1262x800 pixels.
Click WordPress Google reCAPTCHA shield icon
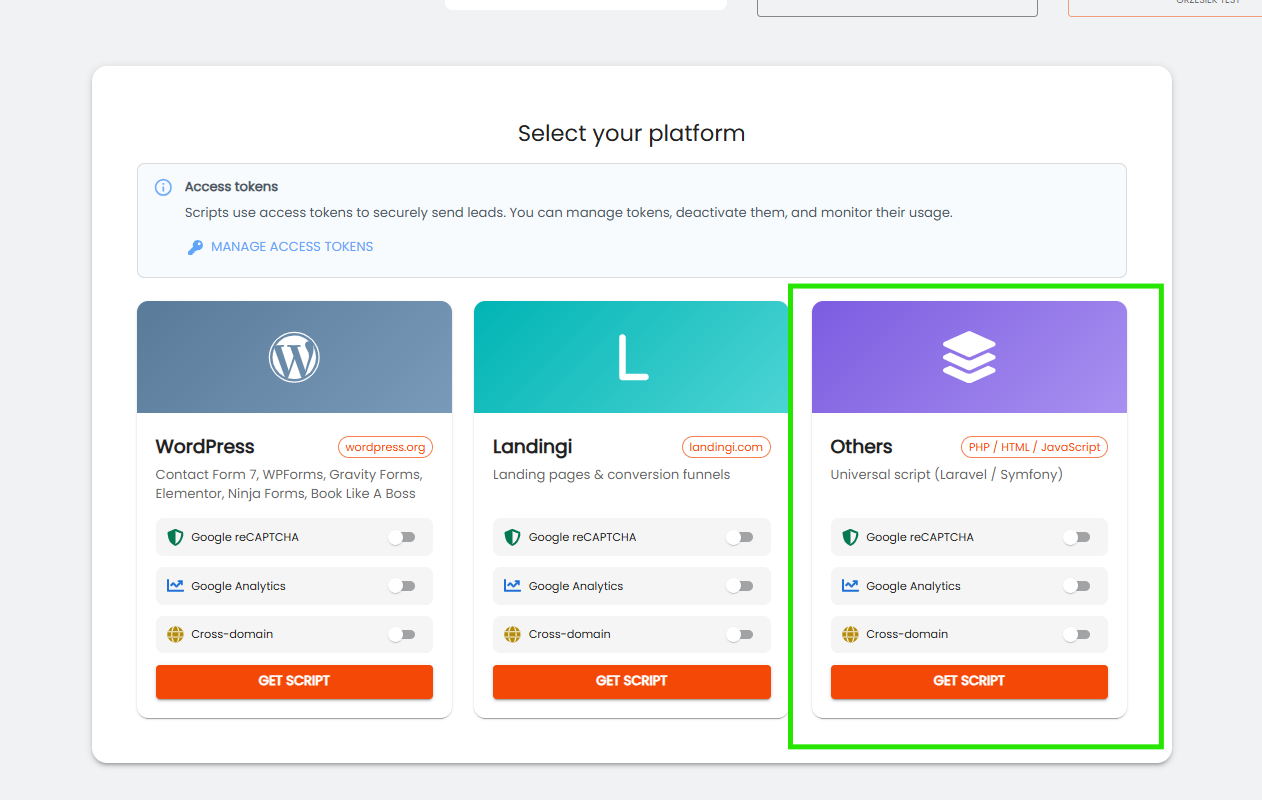point(175,537)
